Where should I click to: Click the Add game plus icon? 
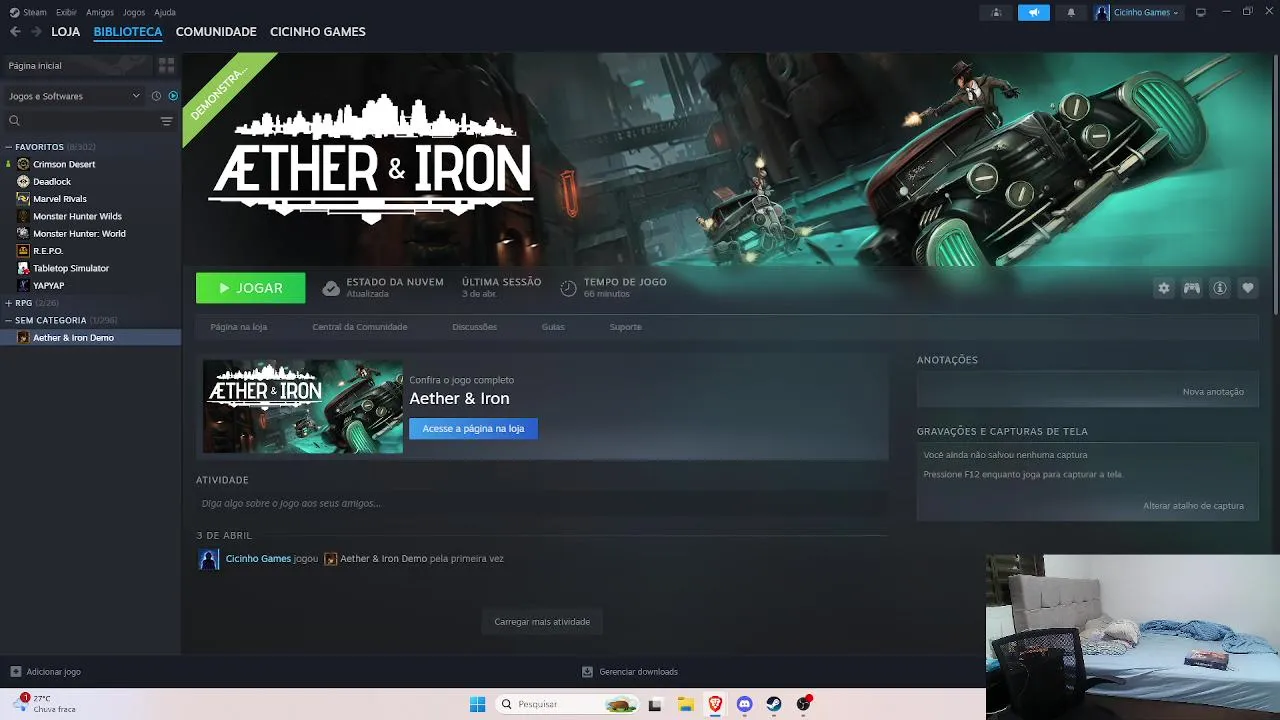15,672
